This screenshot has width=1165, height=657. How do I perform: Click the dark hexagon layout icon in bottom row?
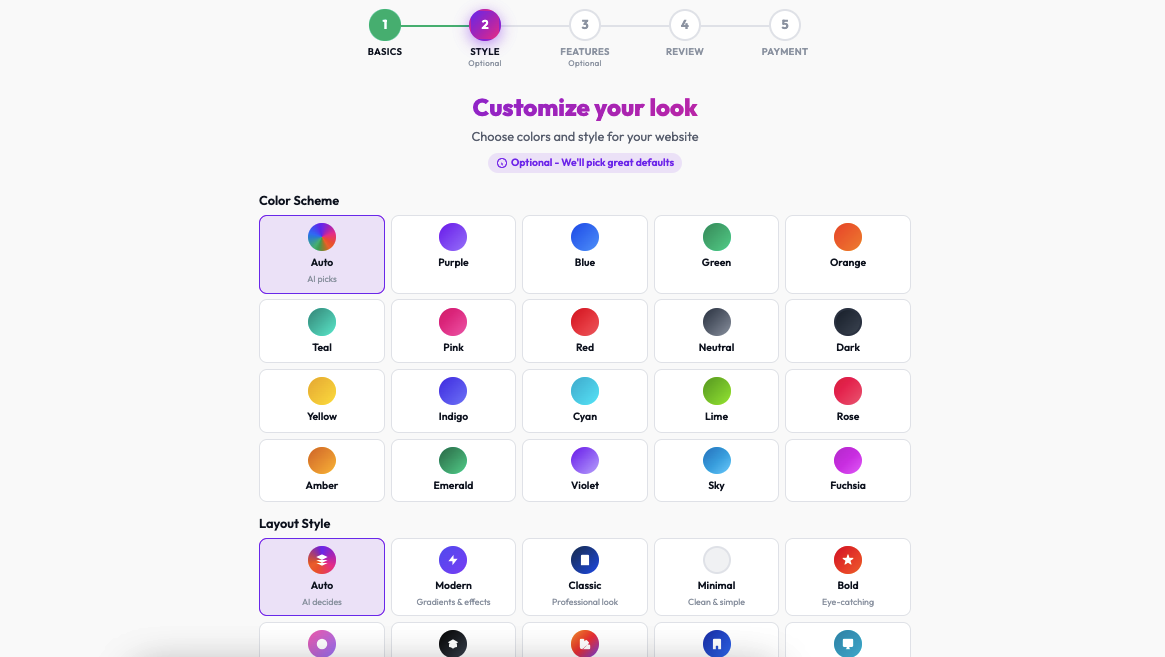(x=453, y=644)
